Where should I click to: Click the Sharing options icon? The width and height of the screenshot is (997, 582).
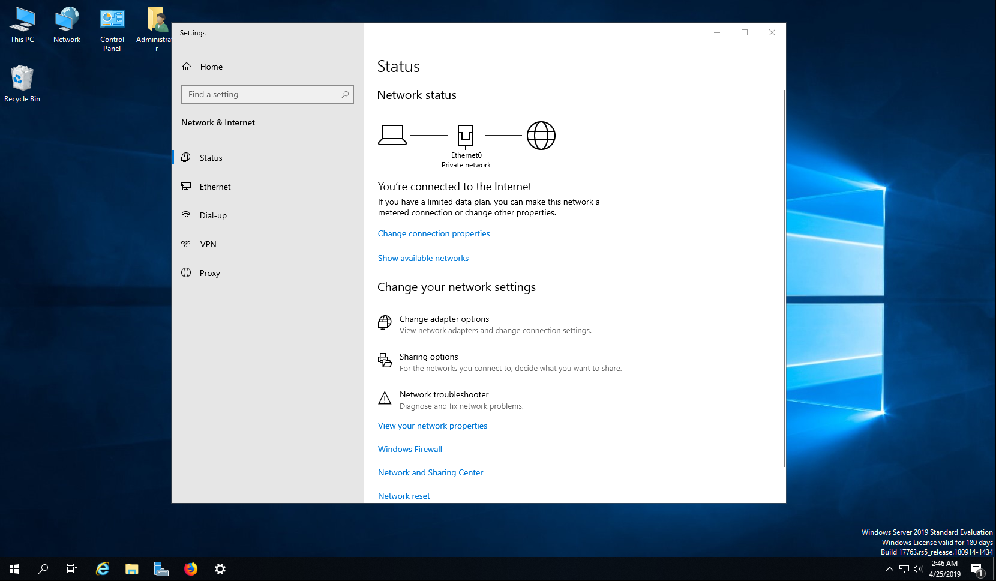click(385, 360)
